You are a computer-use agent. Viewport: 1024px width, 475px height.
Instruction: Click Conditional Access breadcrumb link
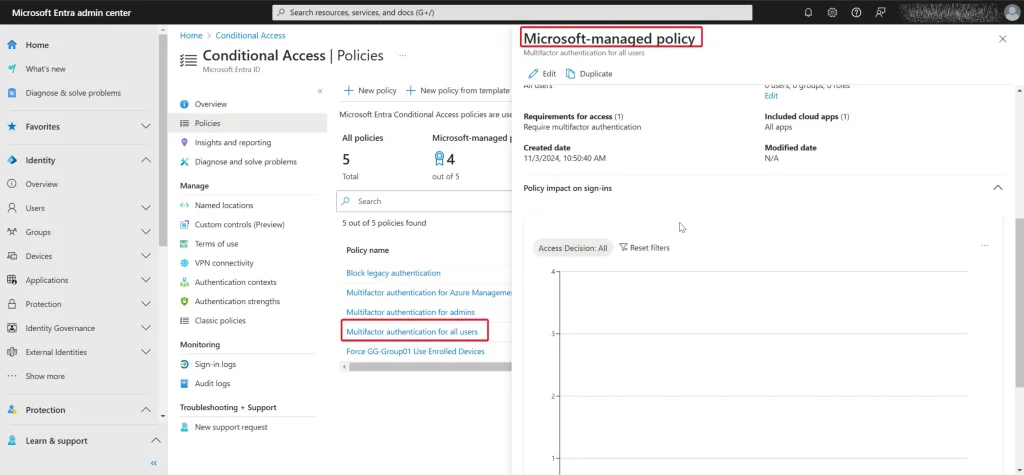pos(250,35)
